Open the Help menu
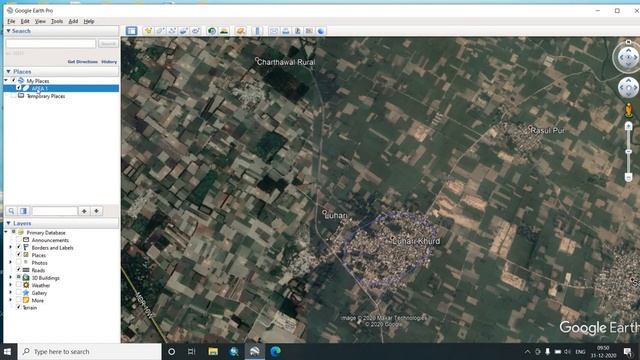Image resolution: width=640 pixels, height=360 pixels. pyautogui.click(x=89, y=21)
